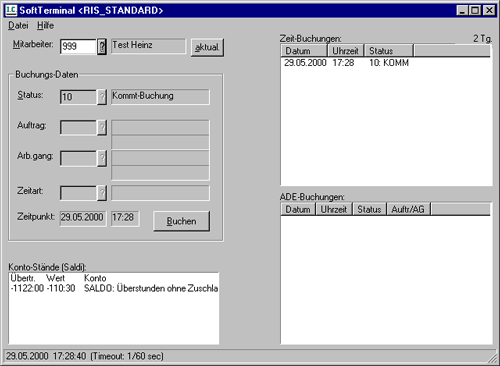This screenshot has width=500, height=366.
Task: Click the status bar timestamp 29.05.2000 17:28:40
Action: coord(46,356)
